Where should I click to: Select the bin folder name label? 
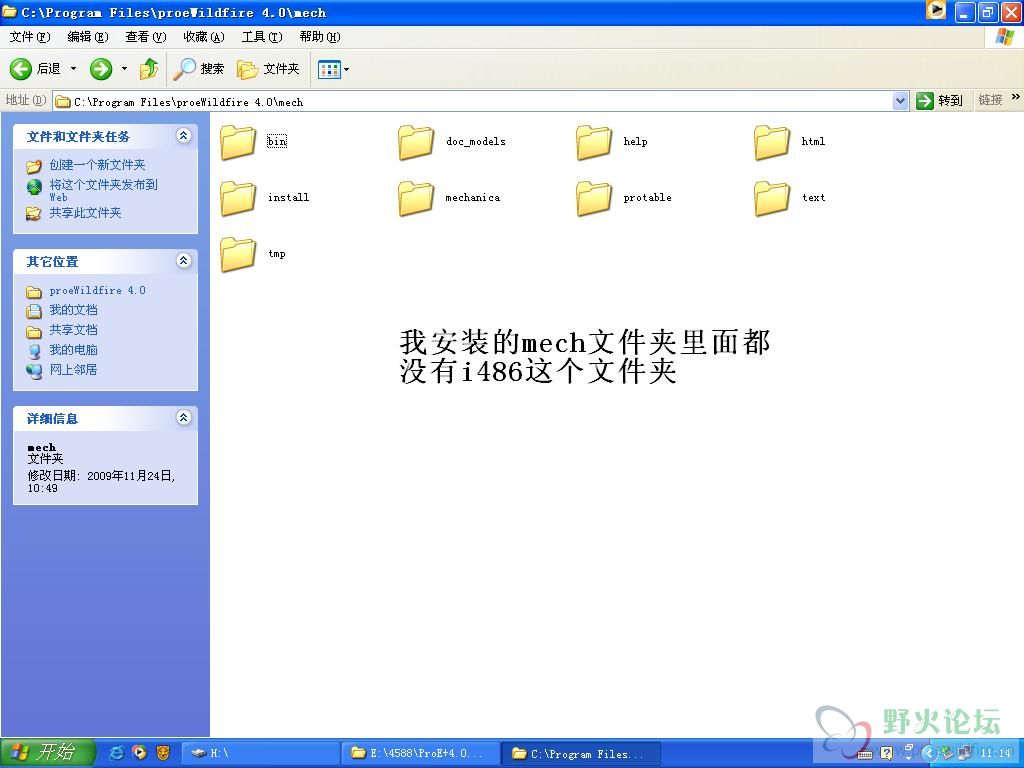[277, 141]
